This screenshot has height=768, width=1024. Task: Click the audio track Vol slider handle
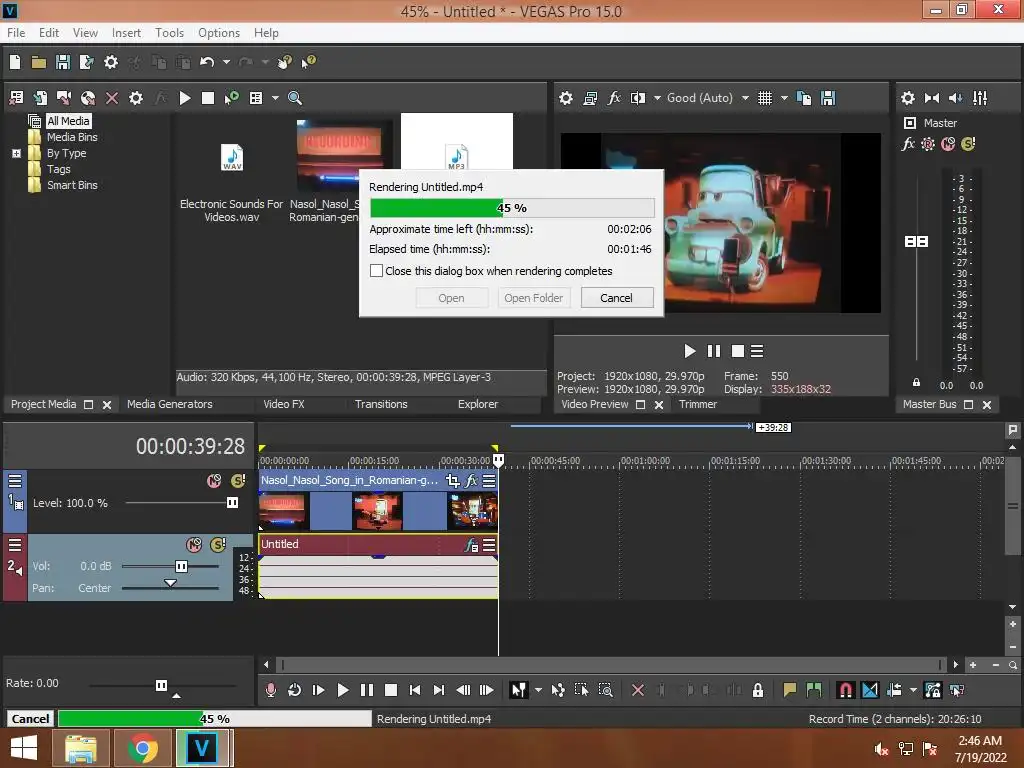point(181,566)
